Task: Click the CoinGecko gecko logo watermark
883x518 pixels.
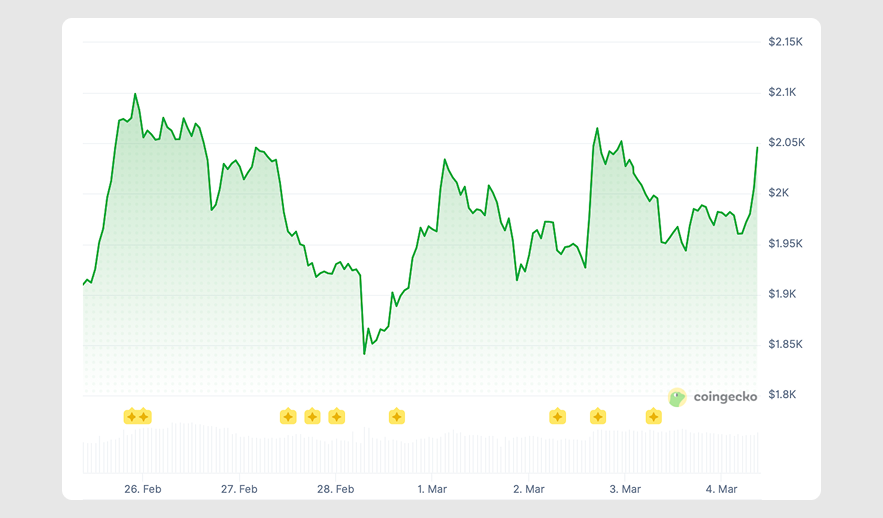Action: 677,397
